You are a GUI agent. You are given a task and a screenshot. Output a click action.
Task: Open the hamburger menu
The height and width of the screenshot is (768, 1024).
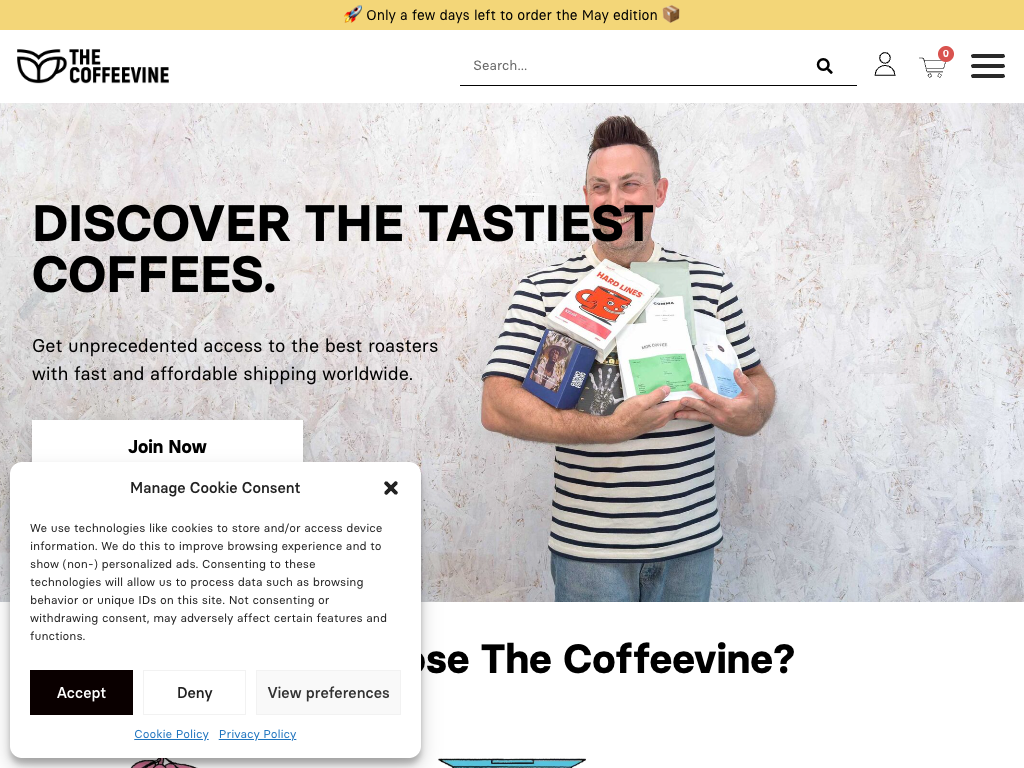pyautogui.click(x=987, y=66)
